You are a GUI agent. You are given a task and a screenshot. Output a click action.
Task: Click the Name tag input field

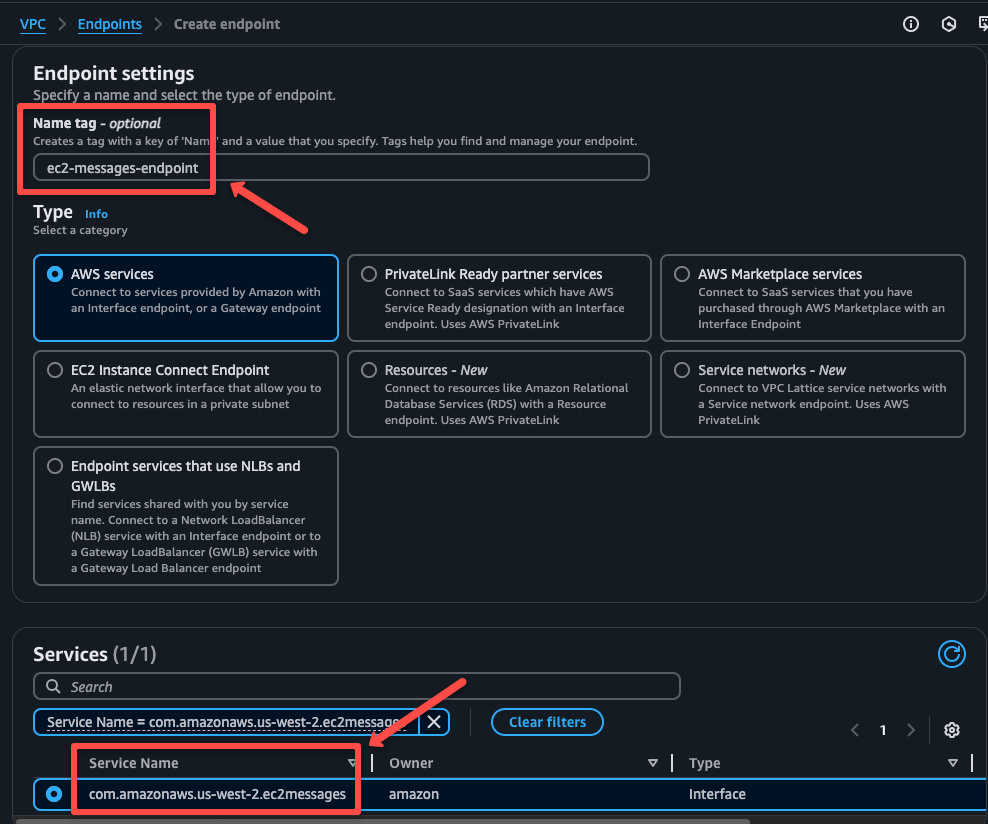pyautogui.click(x=340, y=167)
